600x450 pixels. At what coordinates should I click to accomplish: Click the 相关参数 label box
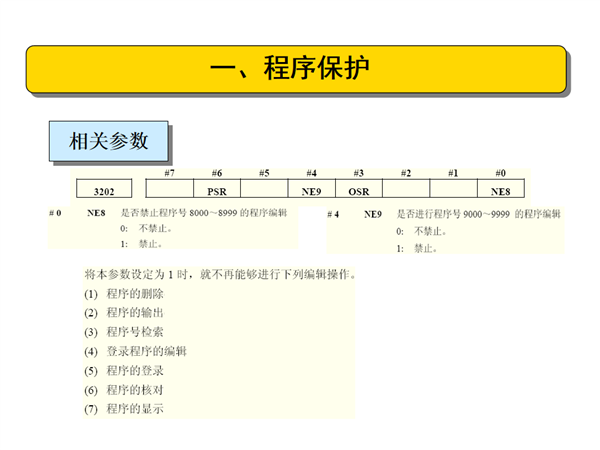click(108, 141)
